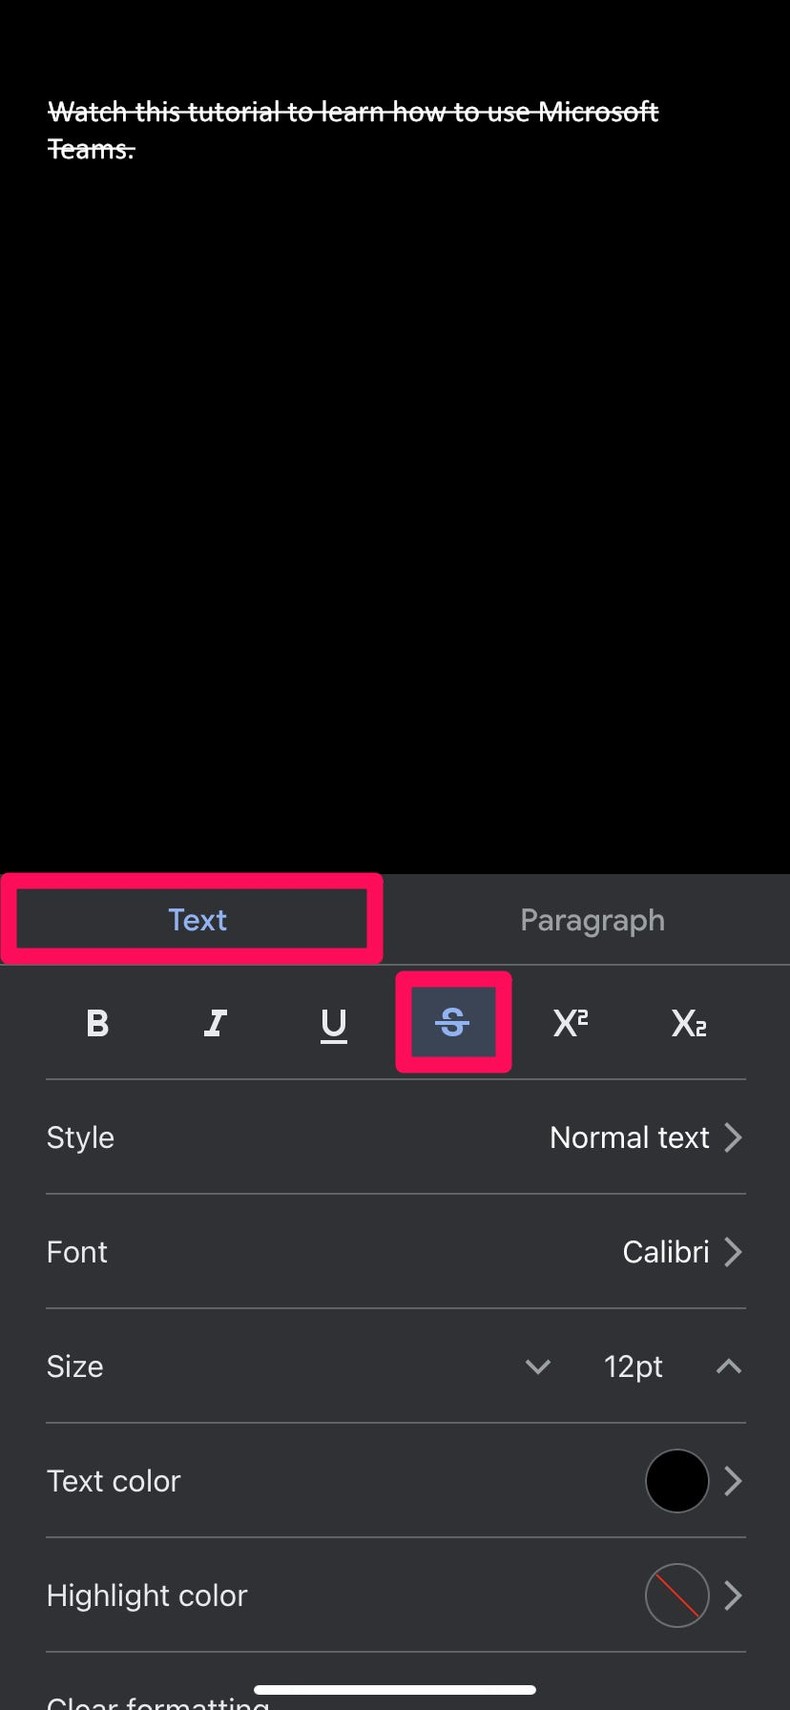Tap the strikethrough sentence about Microsoft Teams
This screenshot has width=790, height=1710.
(x=352, y=130)
